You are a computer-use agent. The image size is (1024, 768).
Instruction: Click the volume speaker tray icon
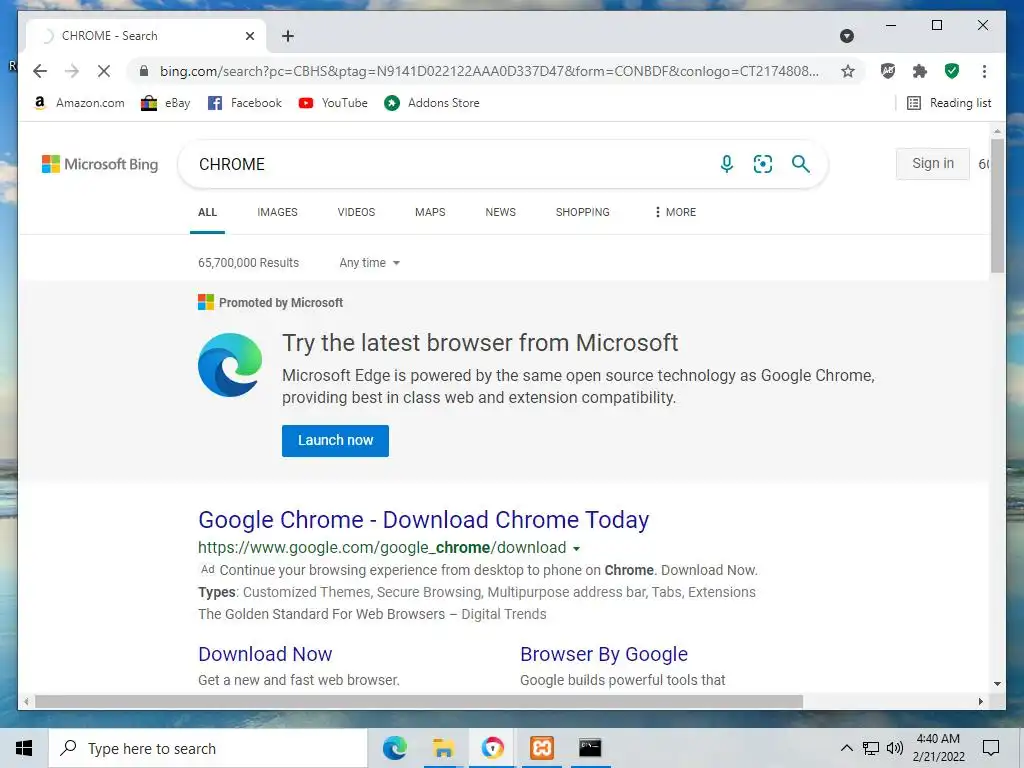tap(895, 748)
